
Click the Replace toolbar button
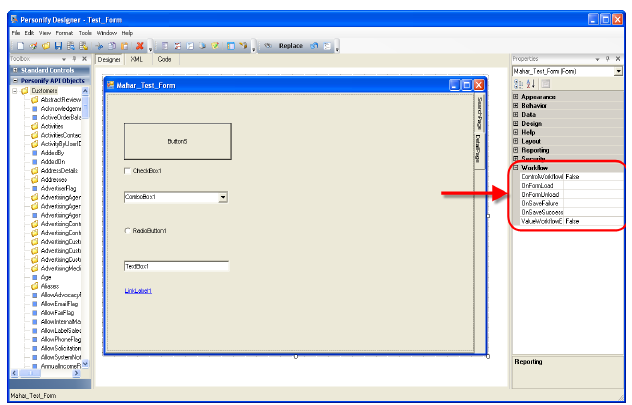pyautogui.click(x=290, y=46)
